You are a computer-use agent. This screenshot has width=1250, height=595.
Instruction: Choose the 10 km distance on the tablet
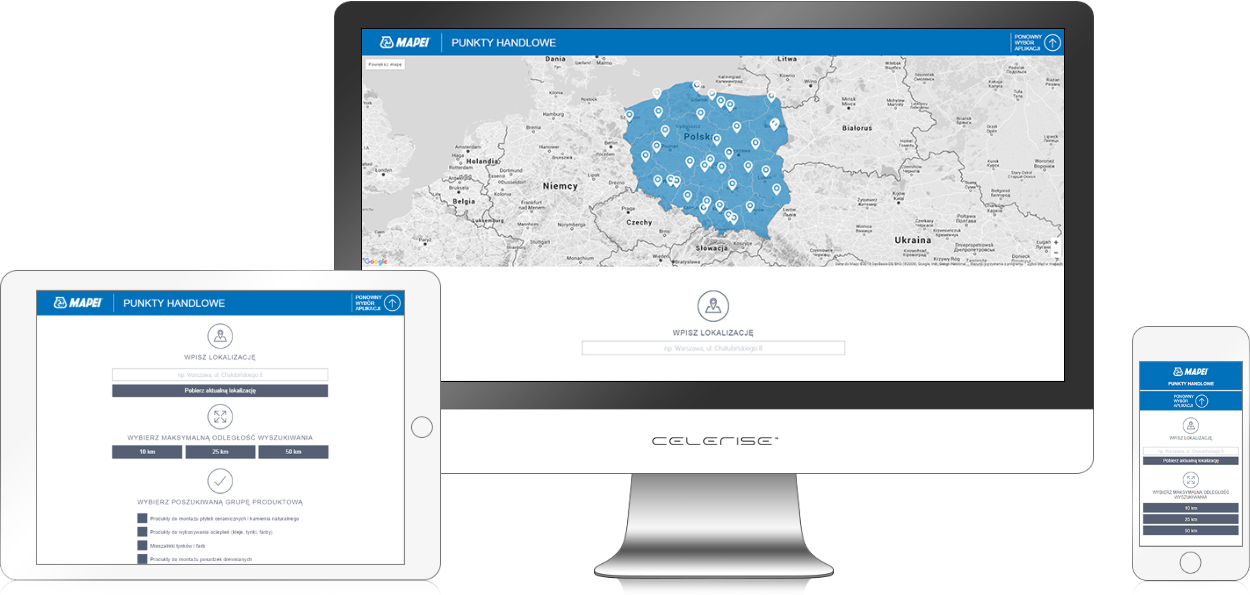(x=147, y=452)
